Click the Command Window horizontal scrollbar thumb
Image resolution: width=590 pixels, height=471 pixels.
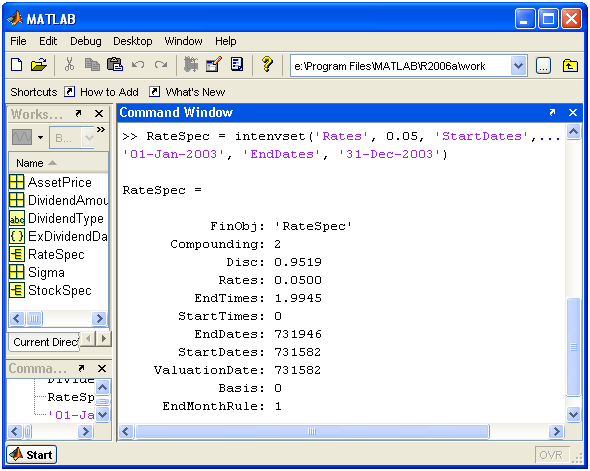tap(312, 431)
